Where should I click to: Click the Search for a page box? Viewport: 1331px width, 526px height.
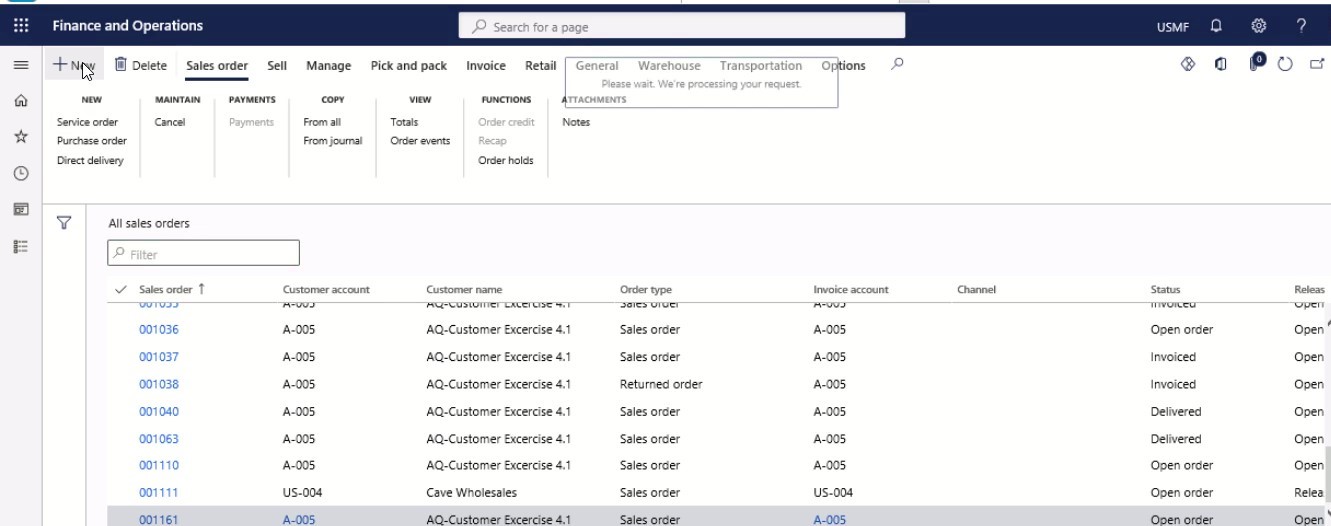point(682,26)
